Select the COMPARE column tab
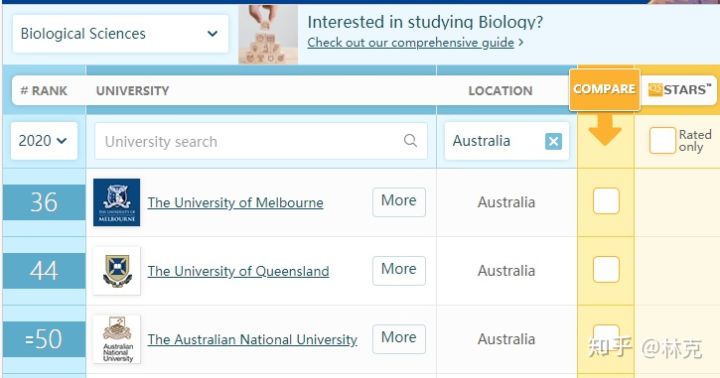This screenshot has width=720, height=378. 604,89
